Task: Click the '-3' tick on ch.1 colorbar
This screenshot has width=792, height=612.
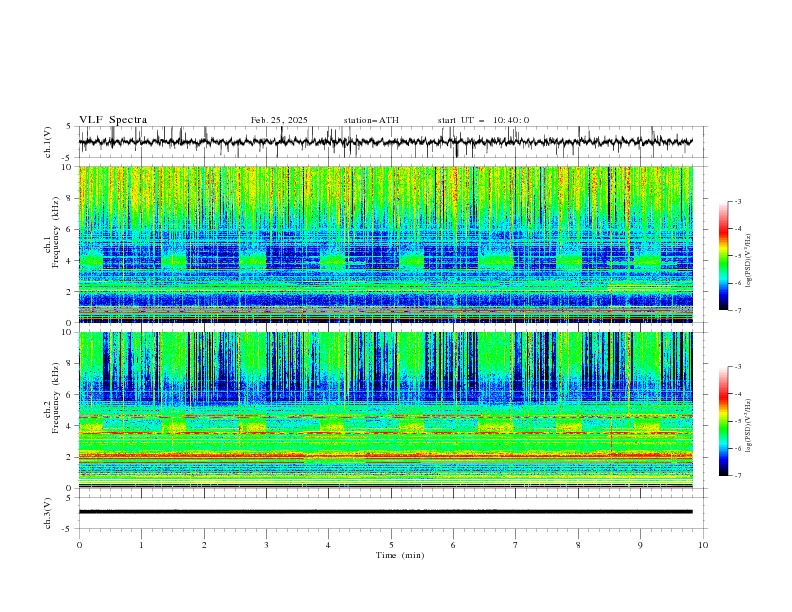Action: pyautogui.click(x=737, y=201)
